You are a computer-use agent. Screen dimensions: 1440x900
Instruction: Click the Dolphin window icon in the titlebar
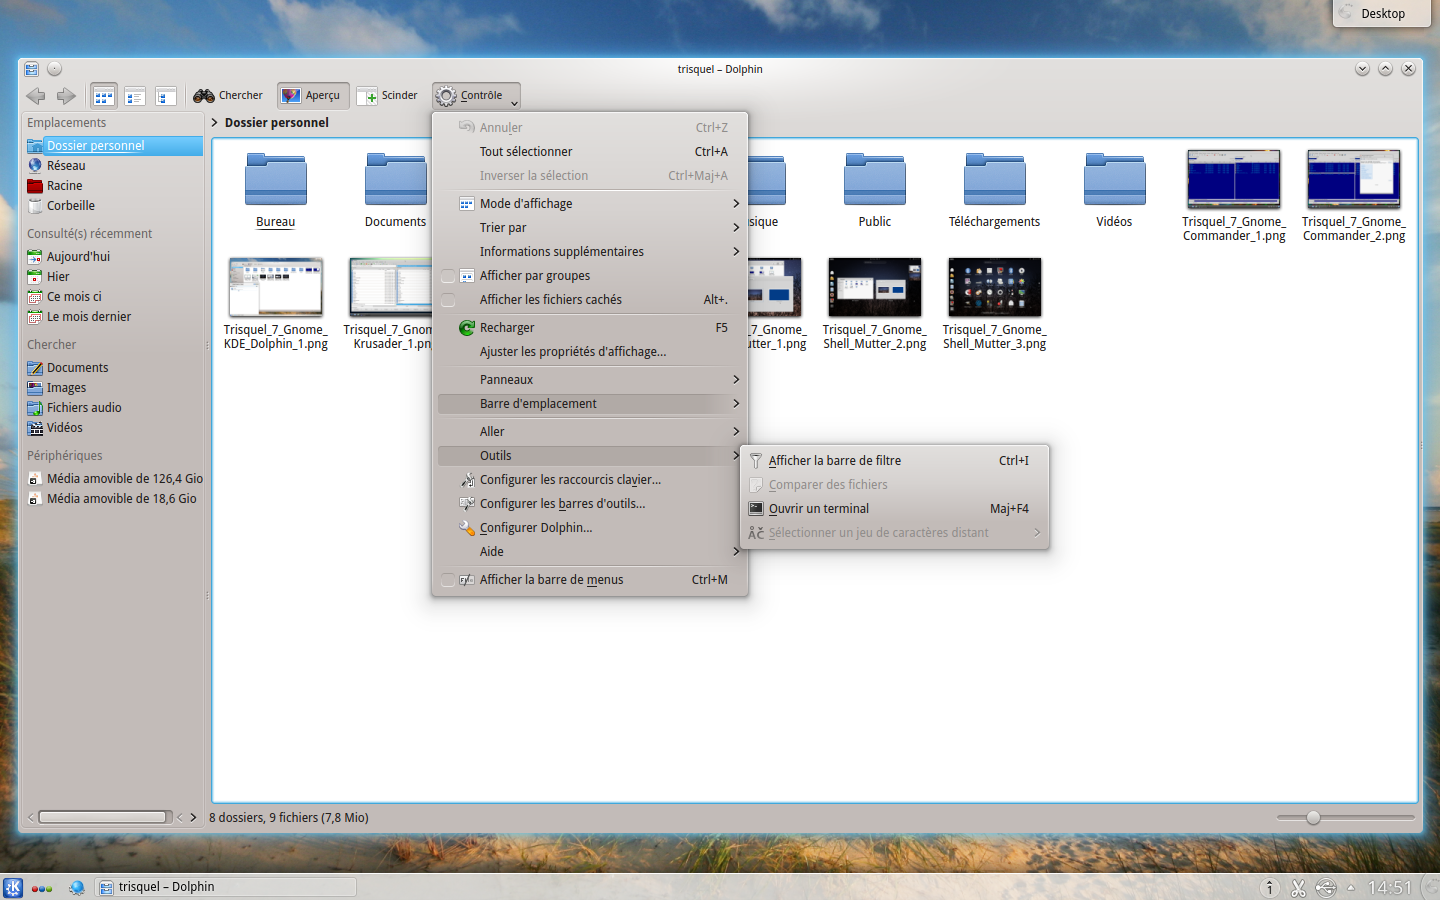click(32, 69)
